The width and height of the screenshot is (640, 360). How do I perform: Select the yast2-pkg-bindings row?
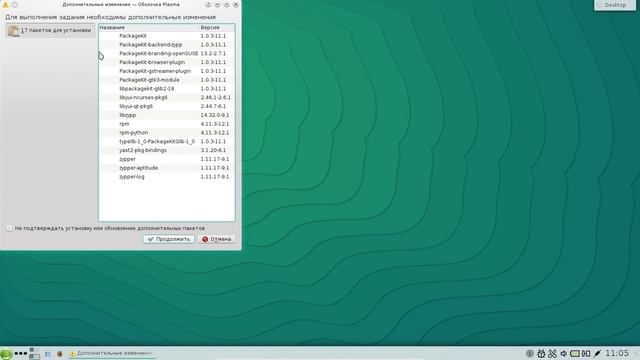(167, 150)
